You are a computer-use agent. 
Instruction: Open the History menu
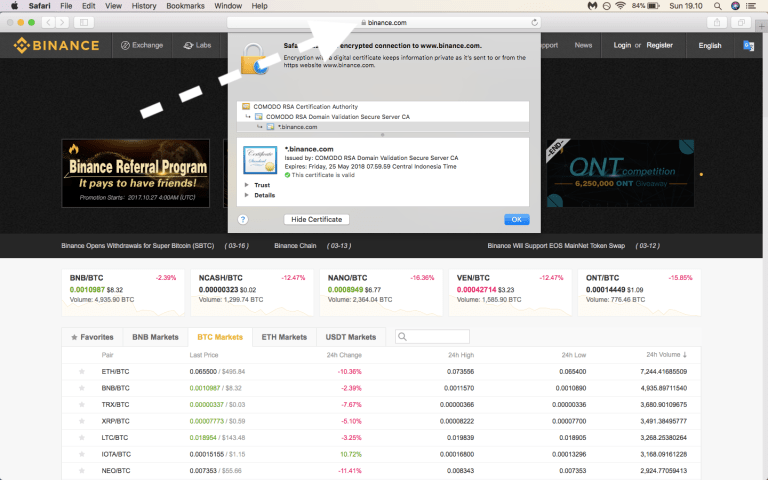coord(144,6)
